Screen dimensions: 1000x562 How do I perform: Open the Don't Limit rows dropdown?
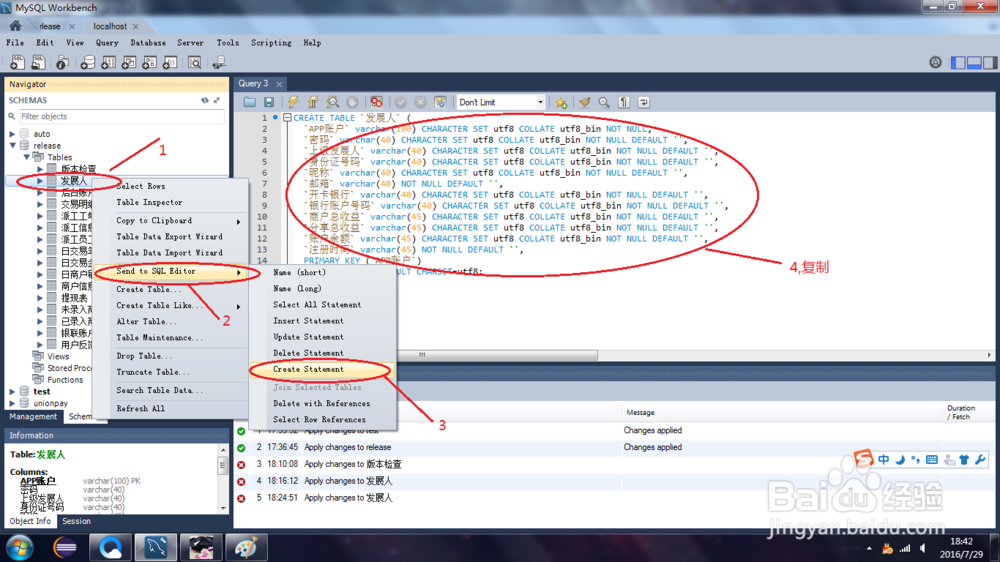(x=501, y=102)
